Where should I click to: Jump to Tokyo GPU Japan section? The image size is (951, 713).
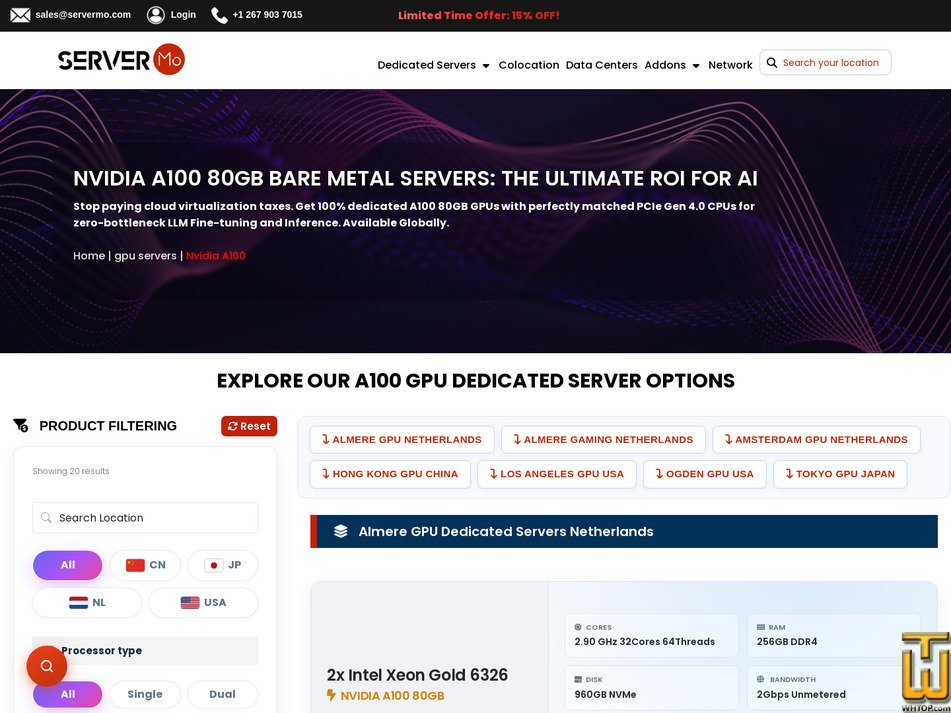(840, 474)
